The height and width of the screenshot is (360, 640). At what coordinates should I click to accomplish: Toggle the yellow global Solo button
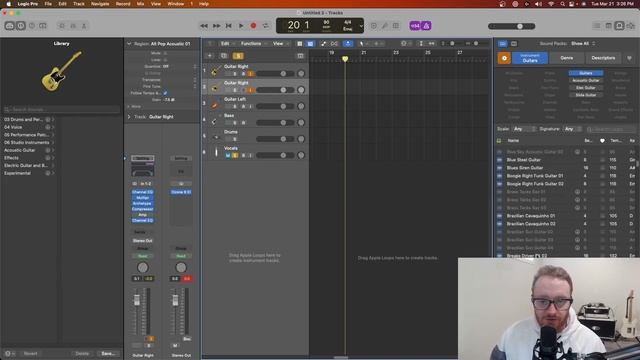point(238,56)
